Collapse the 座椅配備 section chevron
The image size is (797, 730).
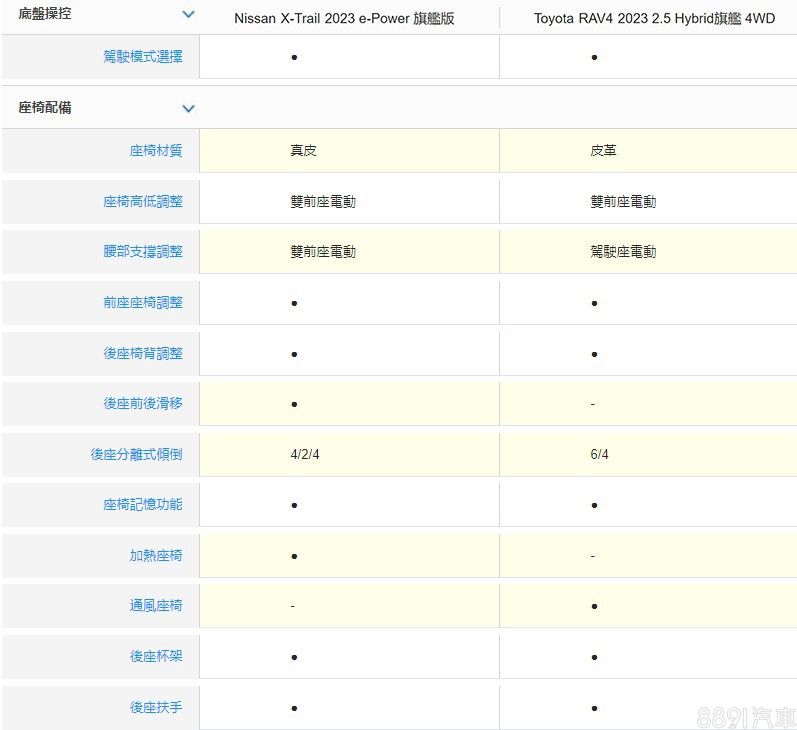click(x=188, y=108)
